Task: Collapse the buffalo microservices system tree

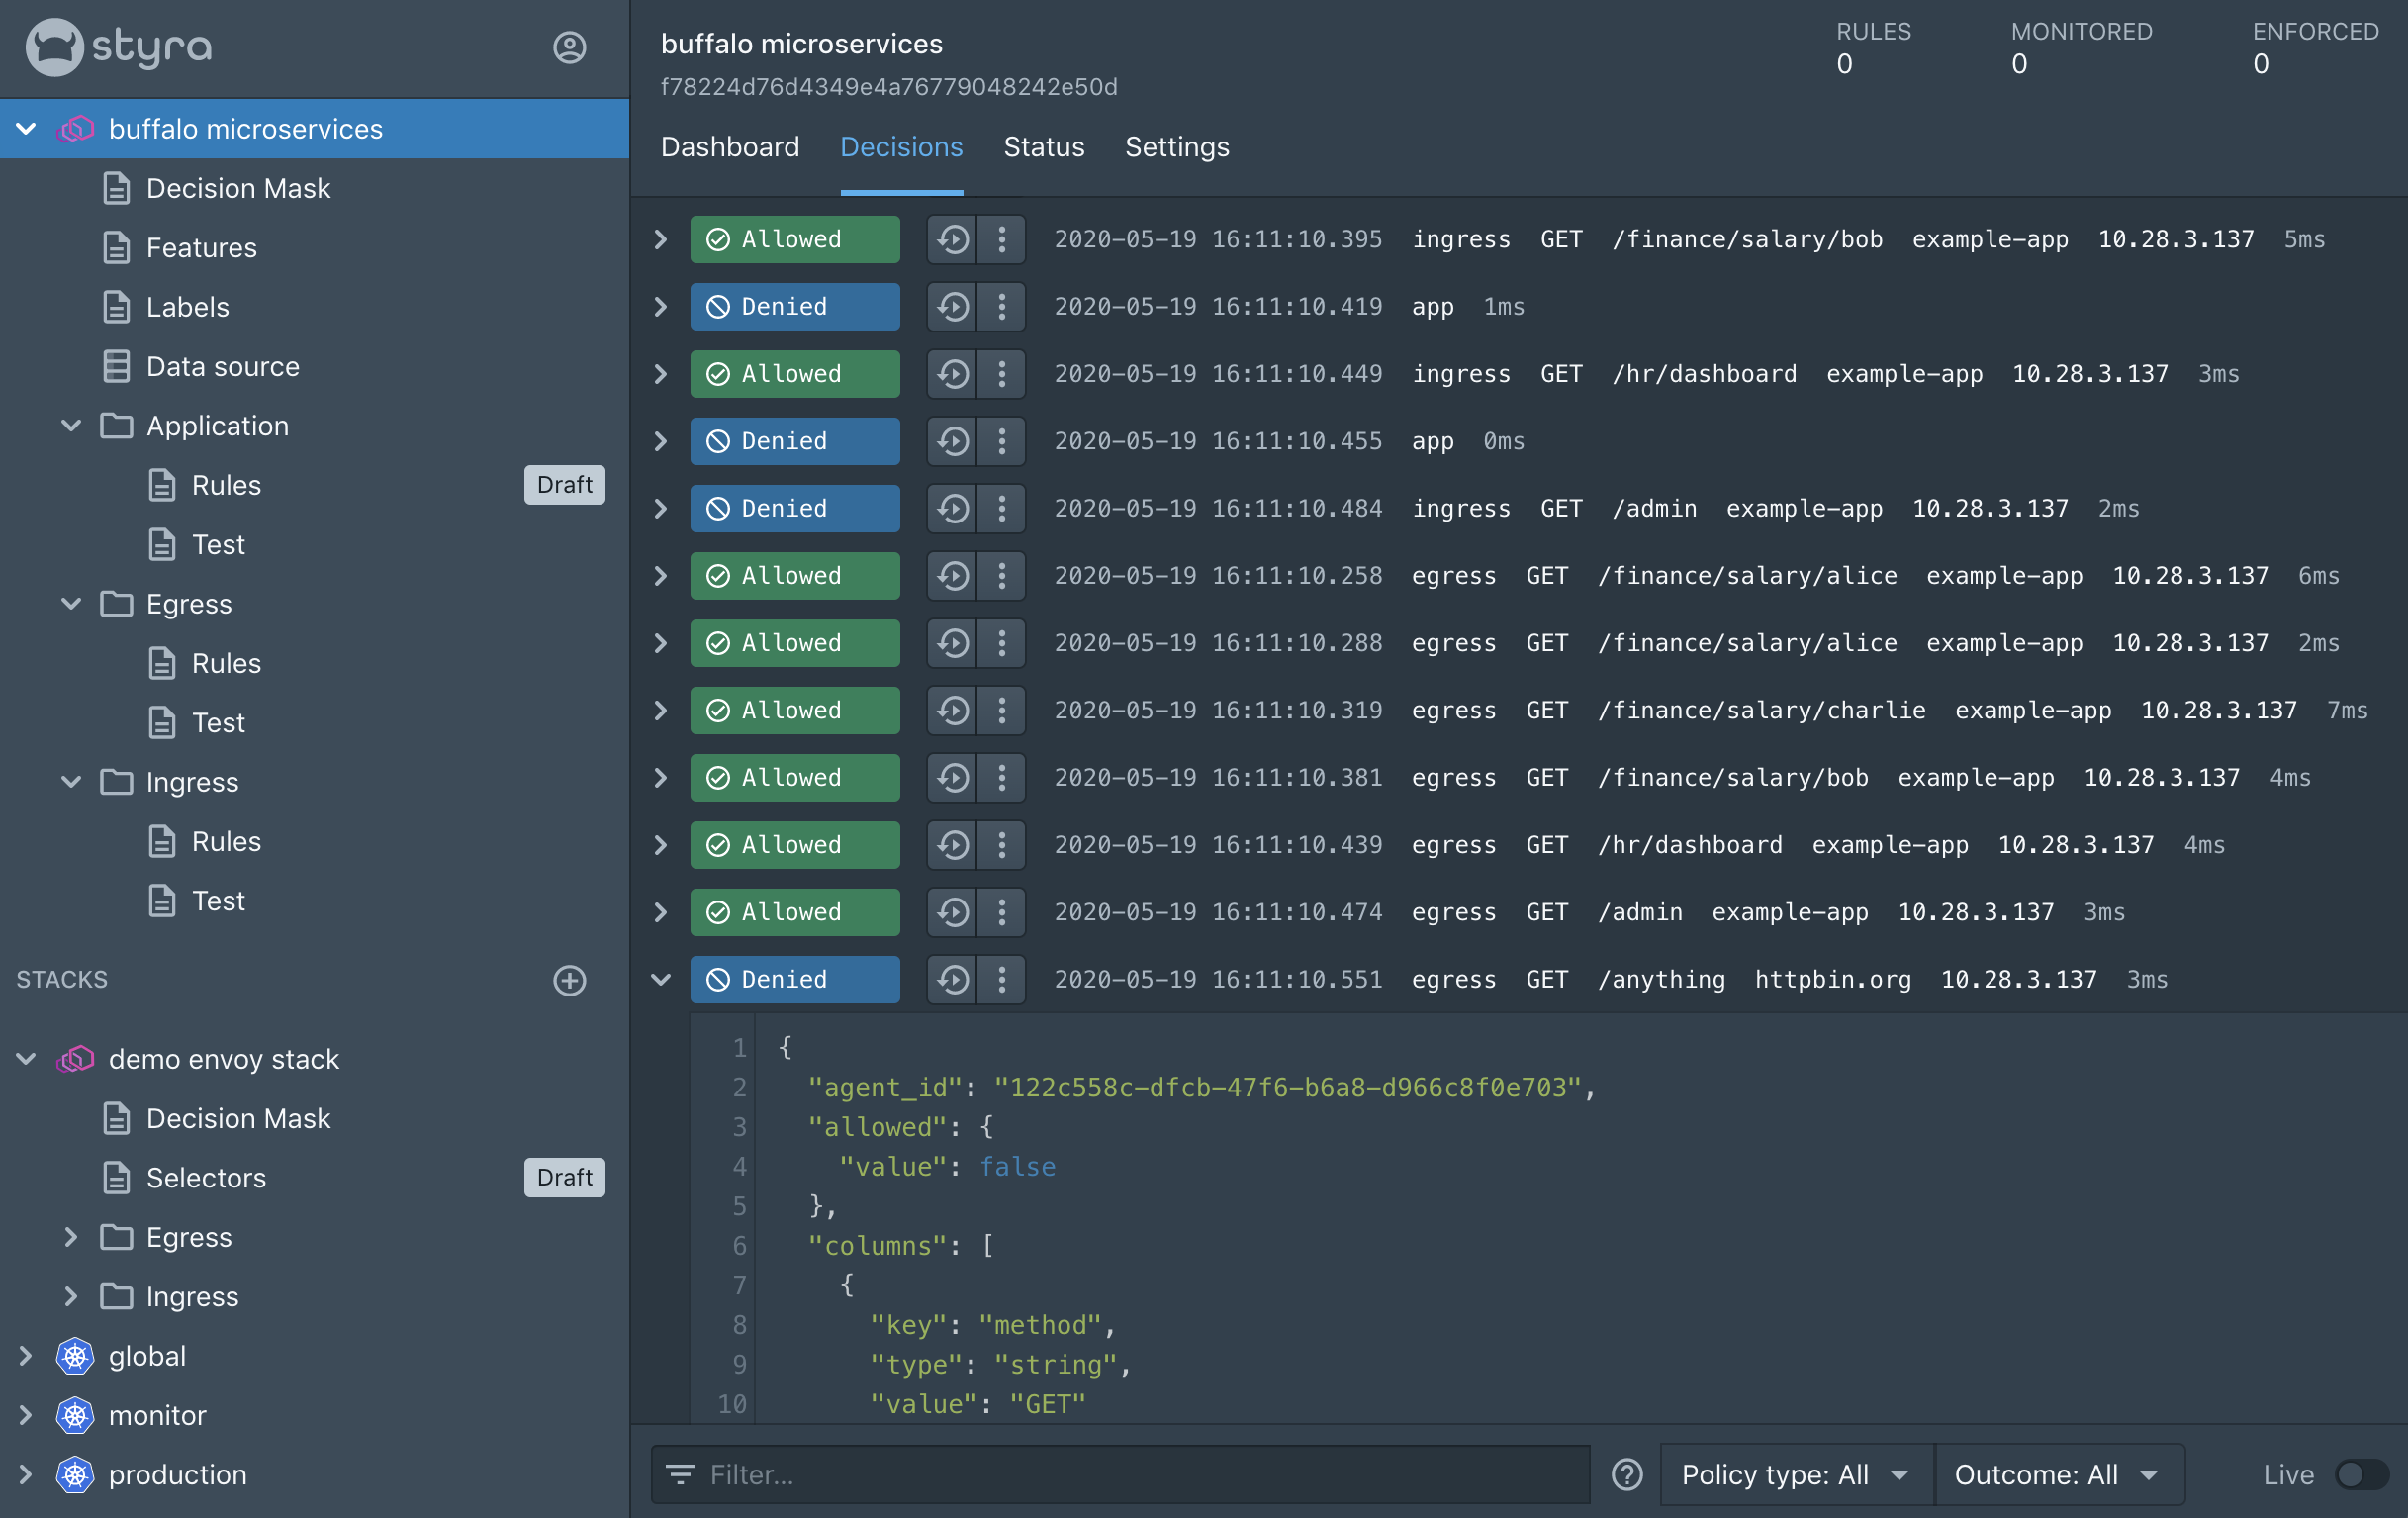Action: coord(27,128)
